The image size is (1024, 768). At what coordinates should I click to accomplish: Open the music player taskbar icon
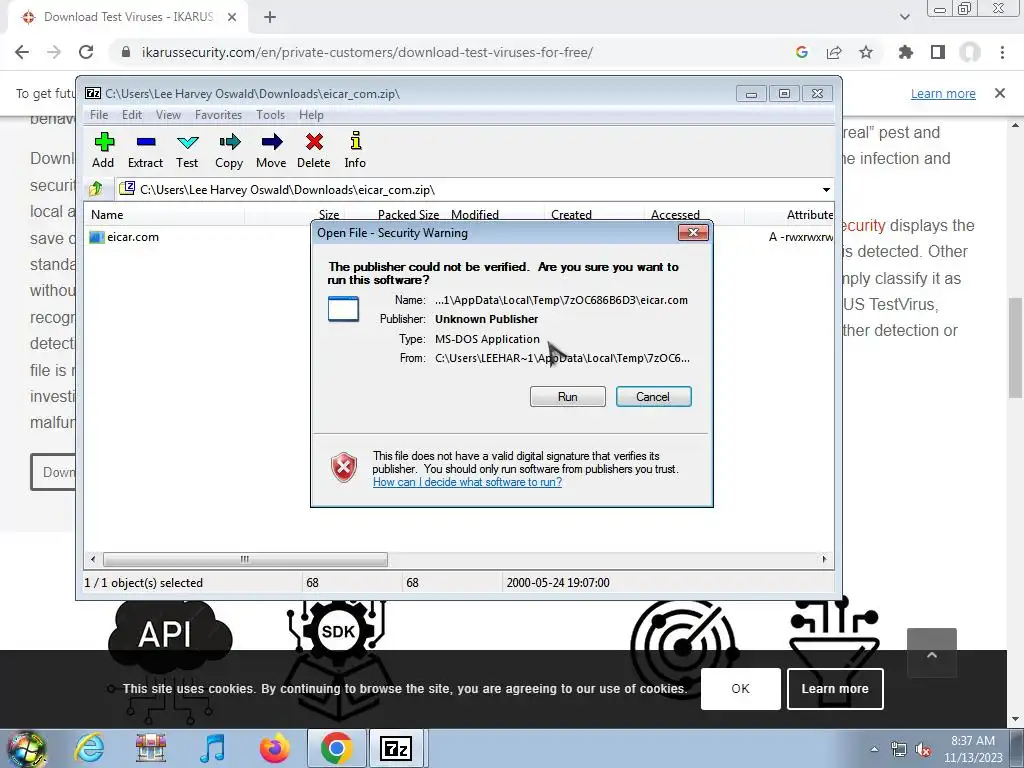(212, 748)
